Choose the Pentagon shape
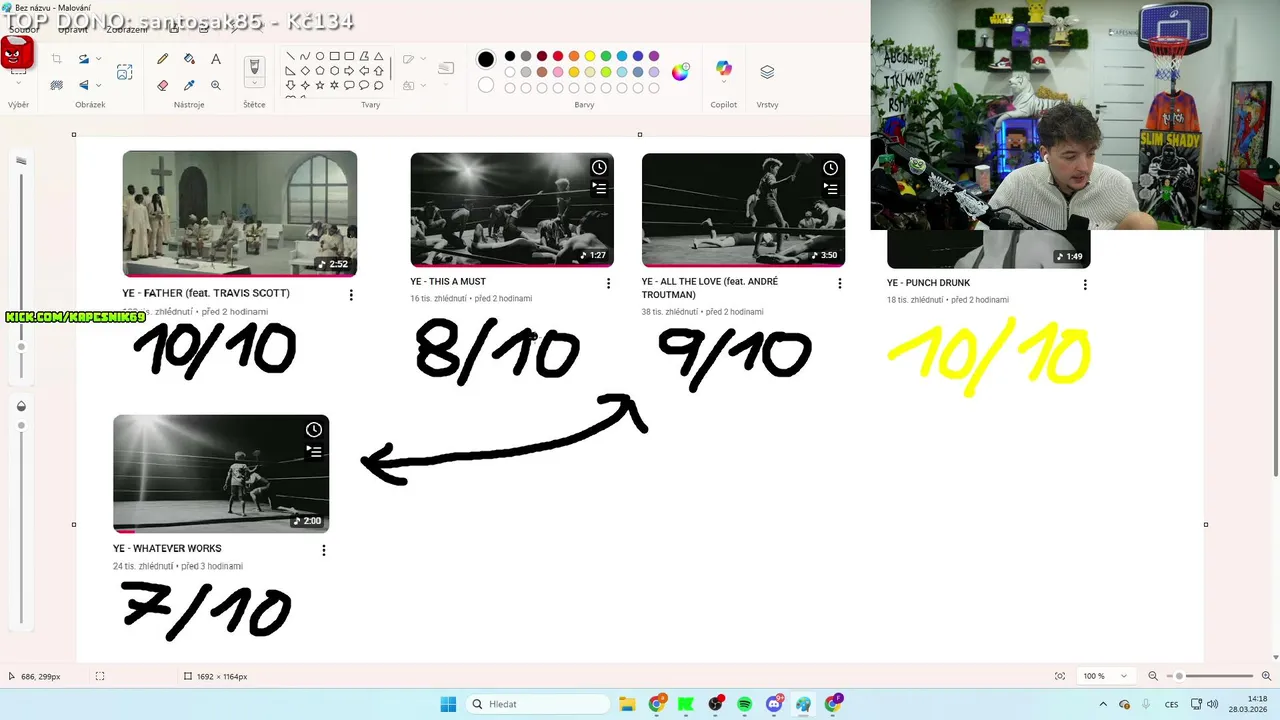Viewport: 1280px width, 720px height. (320, 71)
